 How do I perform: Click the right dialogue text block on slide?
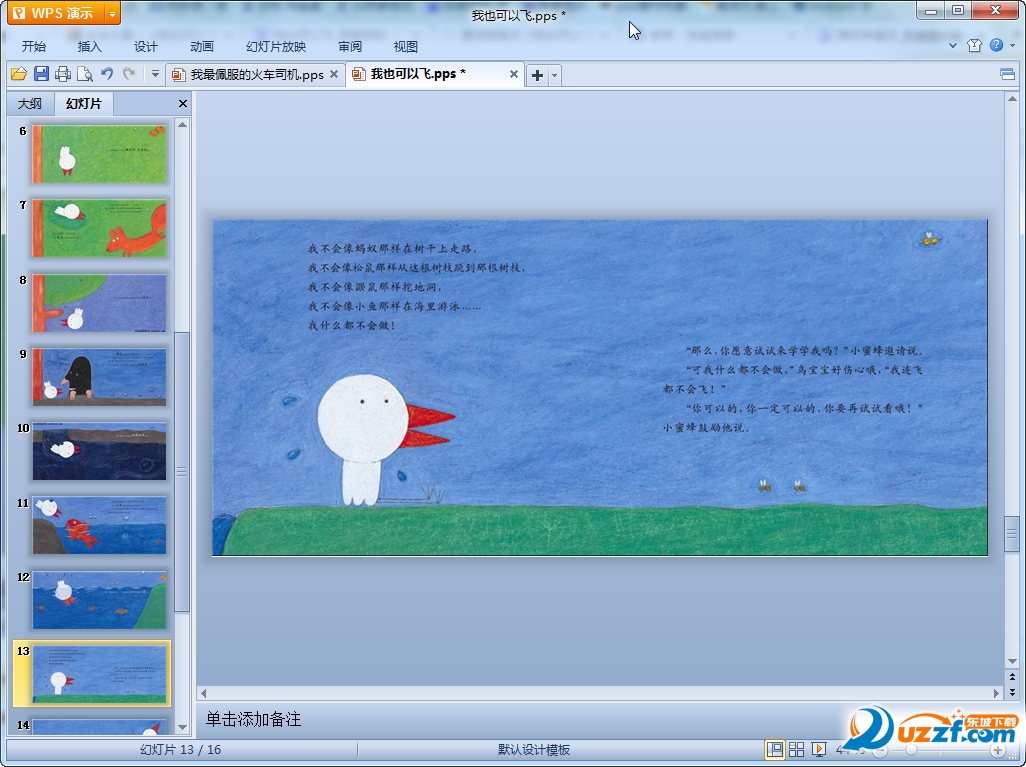coord(793,389)
